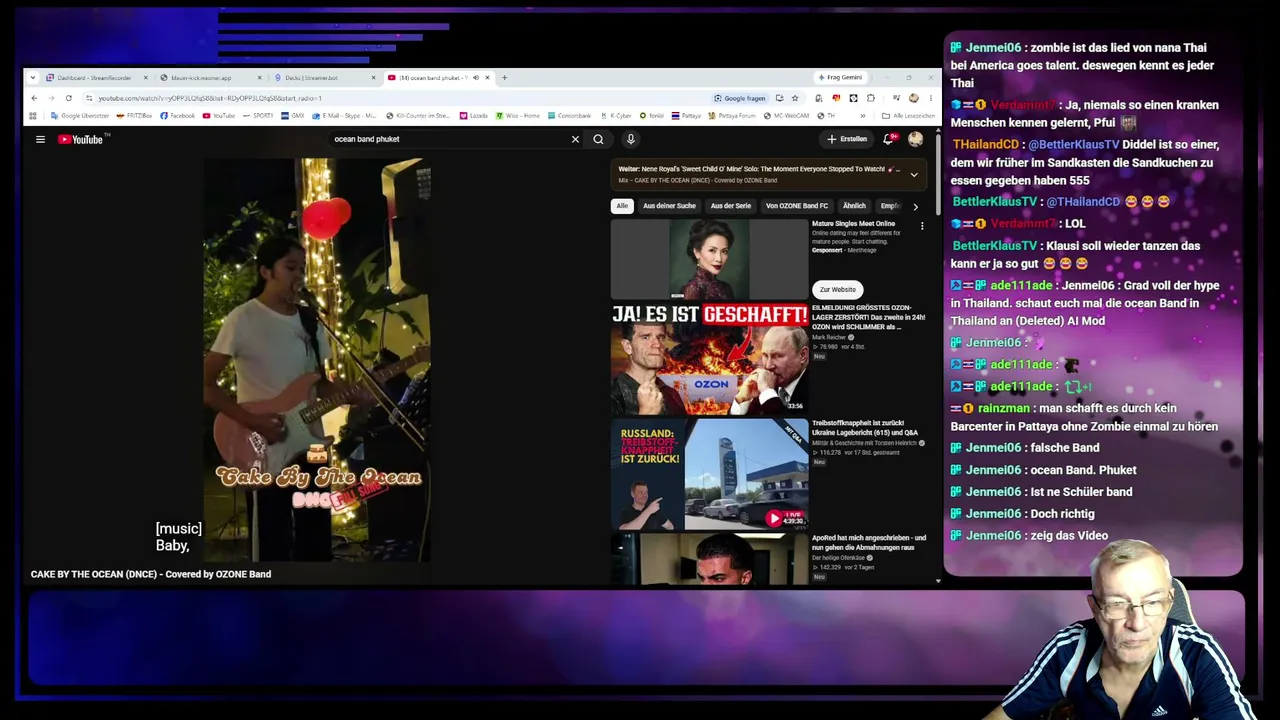Expand the Weiter playlist panel chevron
The image size is (1280, 720).
tap(913, 174)
